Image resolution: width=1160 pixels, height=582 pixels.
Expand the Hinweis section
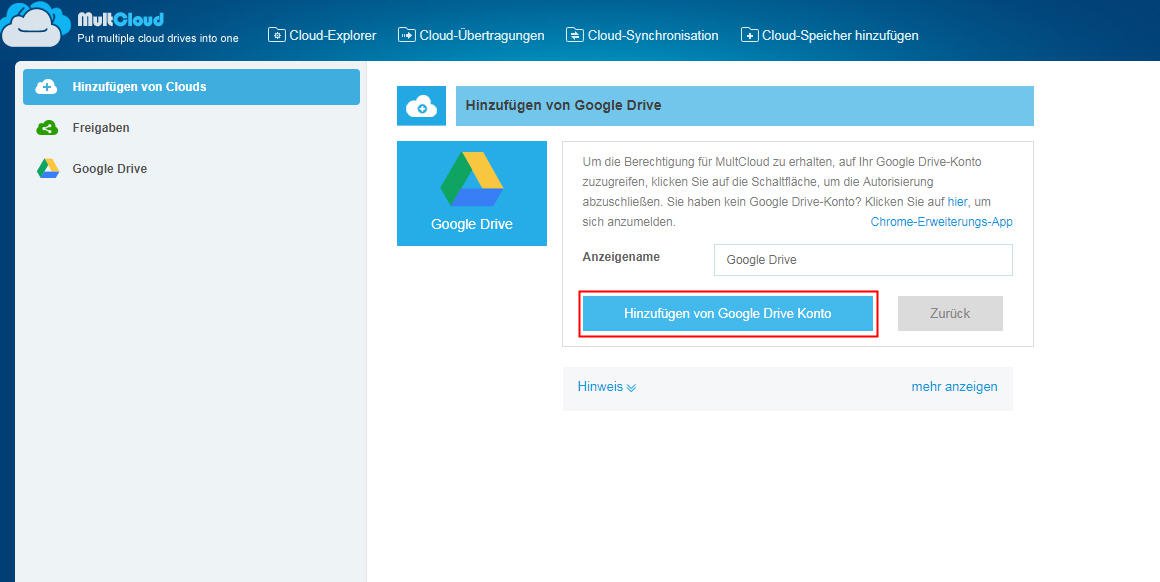coord(607,386)
